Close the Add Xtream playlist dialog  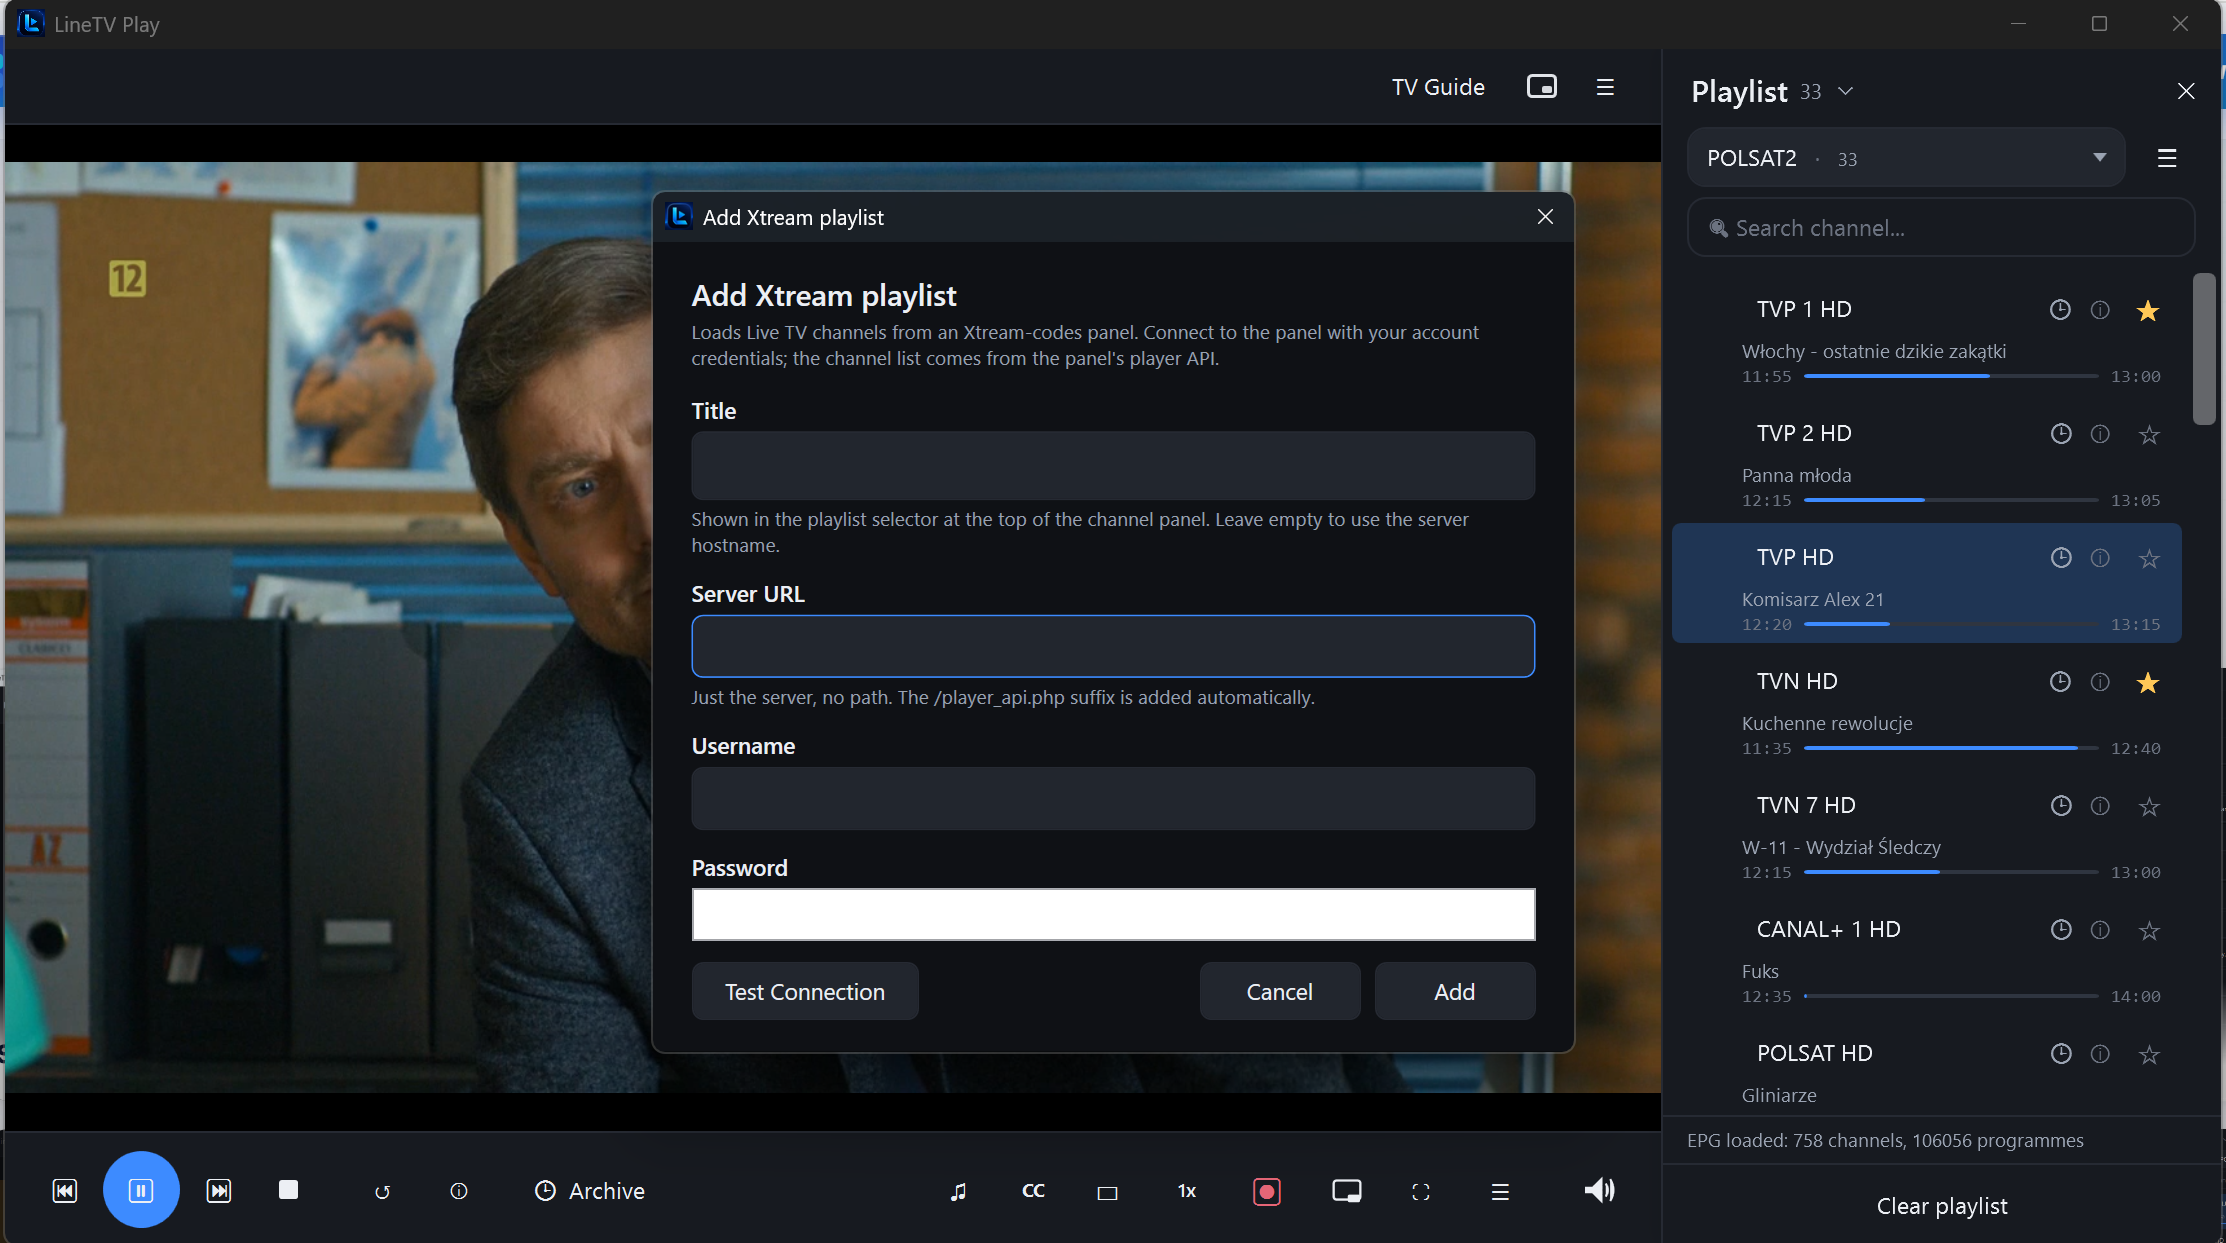pos(1545,217)
